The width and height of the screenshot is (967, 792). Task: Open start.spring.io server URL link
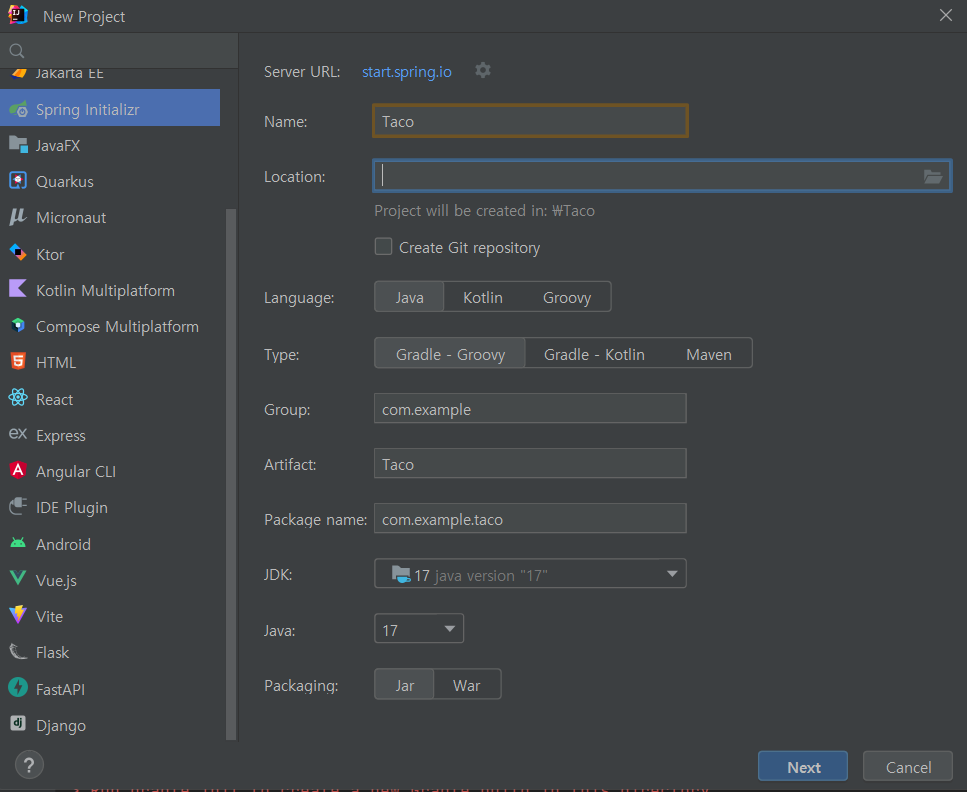pos(406,72)
